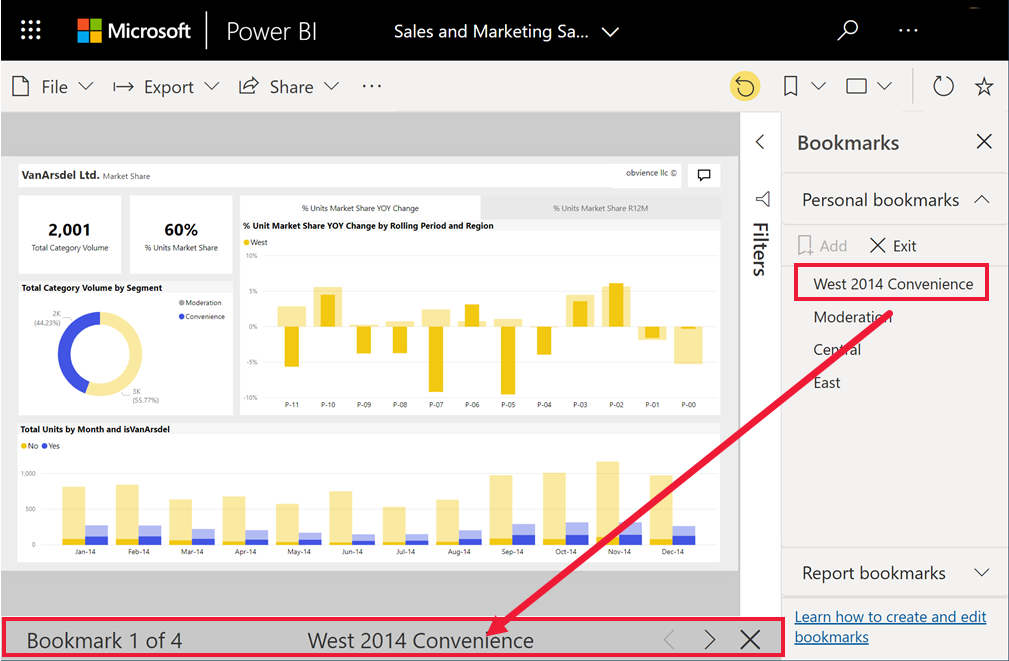Open the search magnifier icon
The width and height of the screenshot is (1009, 661).
tap(847, 30)
